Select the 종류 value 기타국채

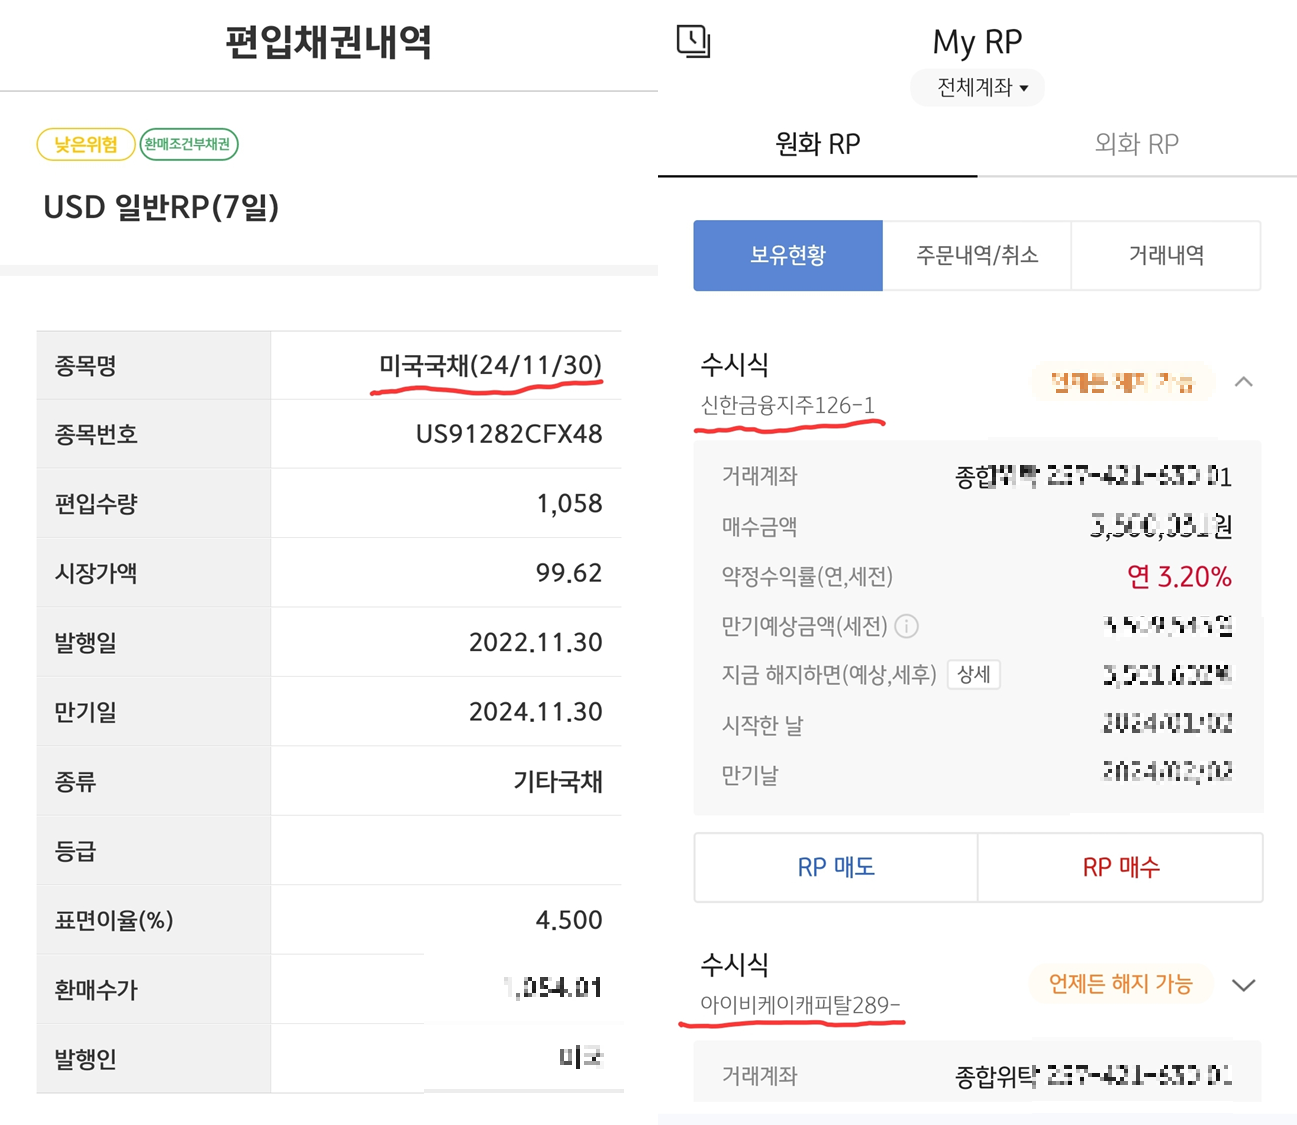[558, 781]
